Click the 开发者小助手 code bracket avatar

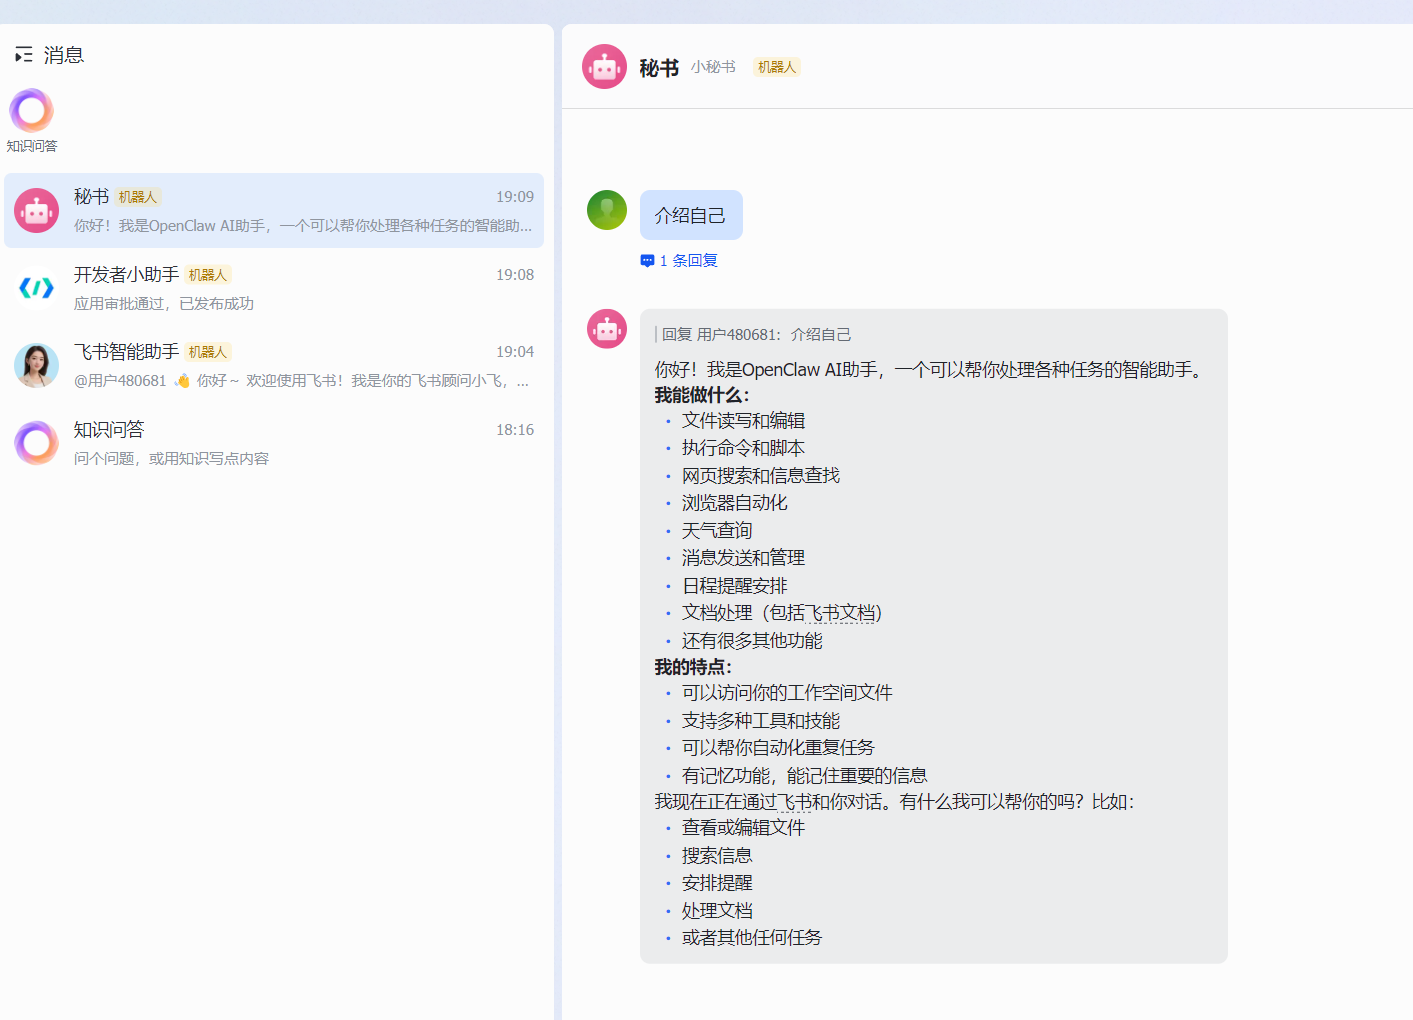click(x=37, y=288)
